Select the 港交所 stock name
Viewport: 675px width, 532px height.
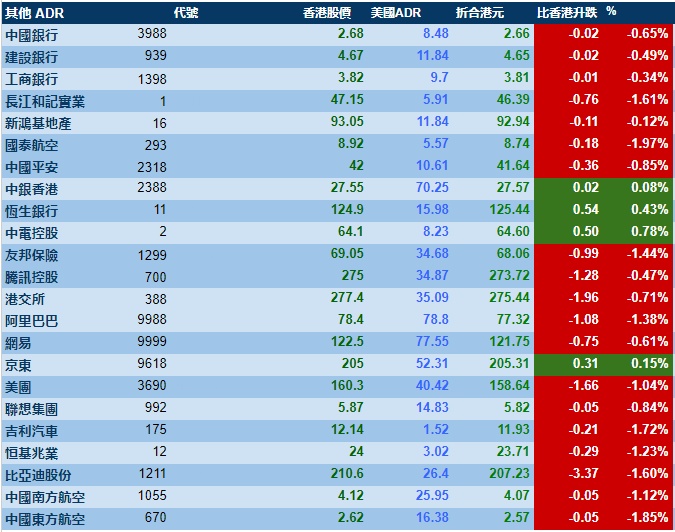(x=25, y=299)
